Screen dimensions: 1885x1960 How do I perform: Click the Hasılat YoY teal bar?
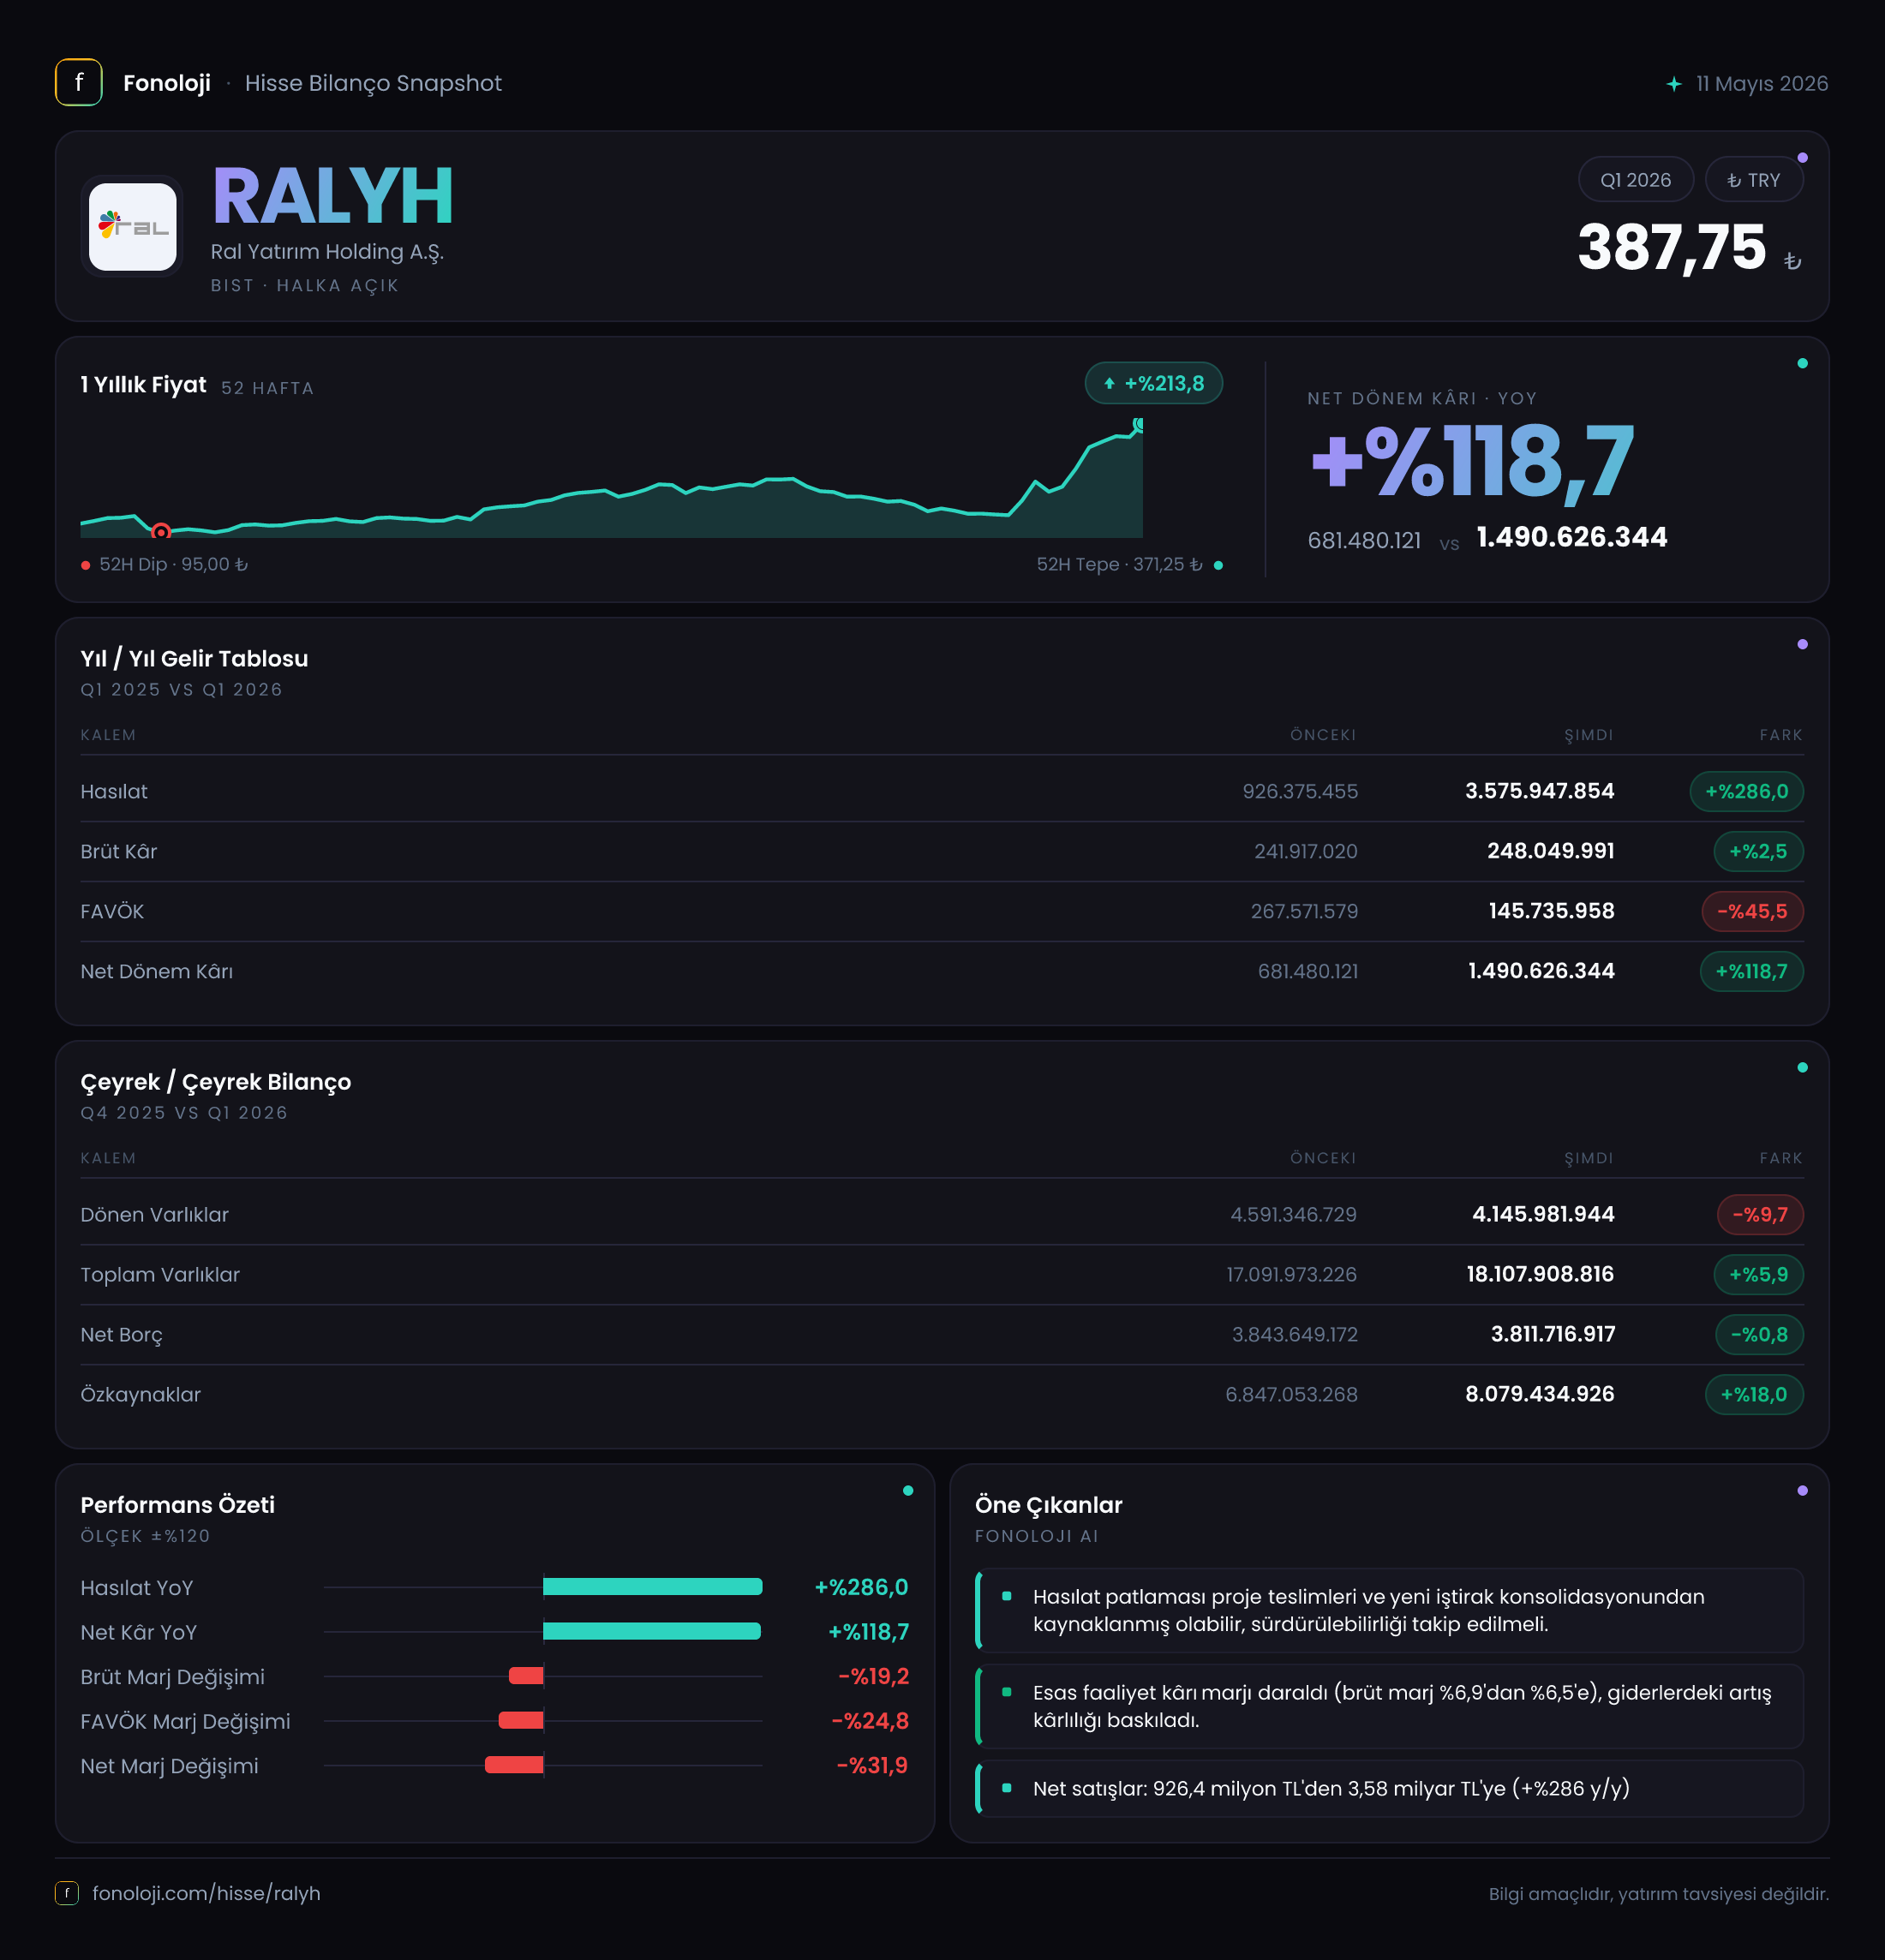tap(652, 1587)
